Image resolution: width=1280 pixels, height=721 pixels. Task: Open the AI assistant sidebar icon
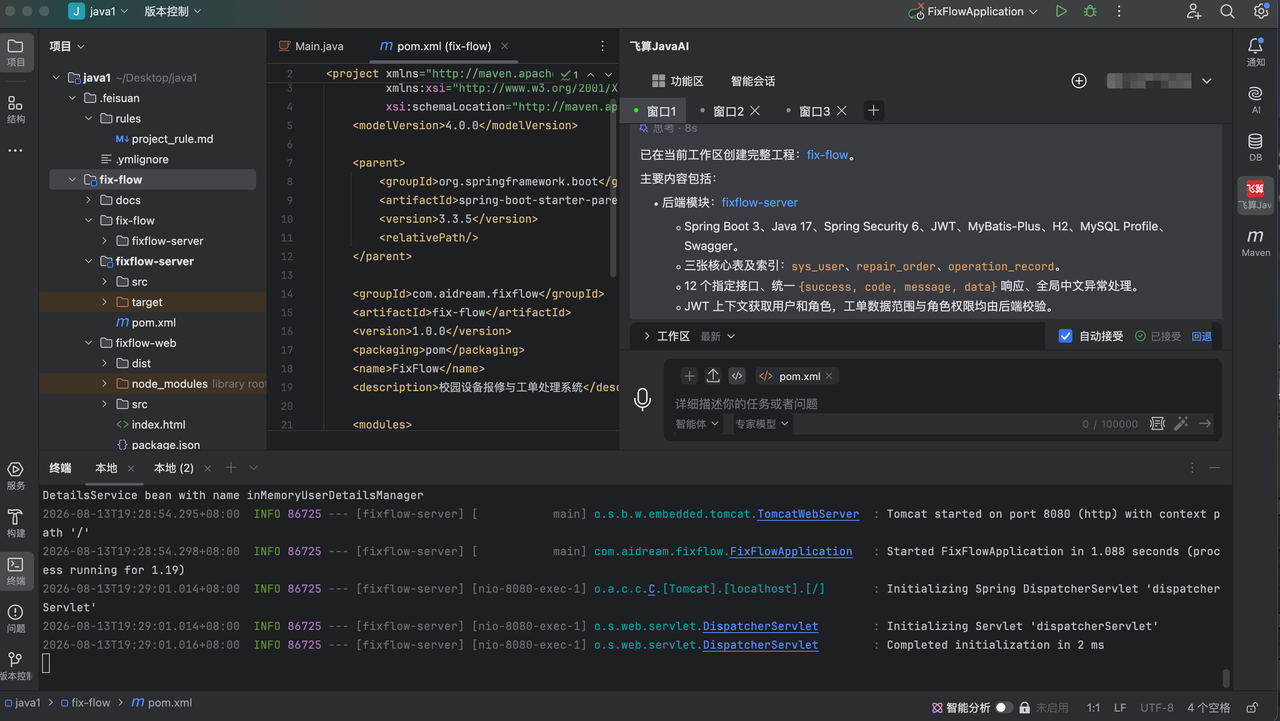[1256, 100]
